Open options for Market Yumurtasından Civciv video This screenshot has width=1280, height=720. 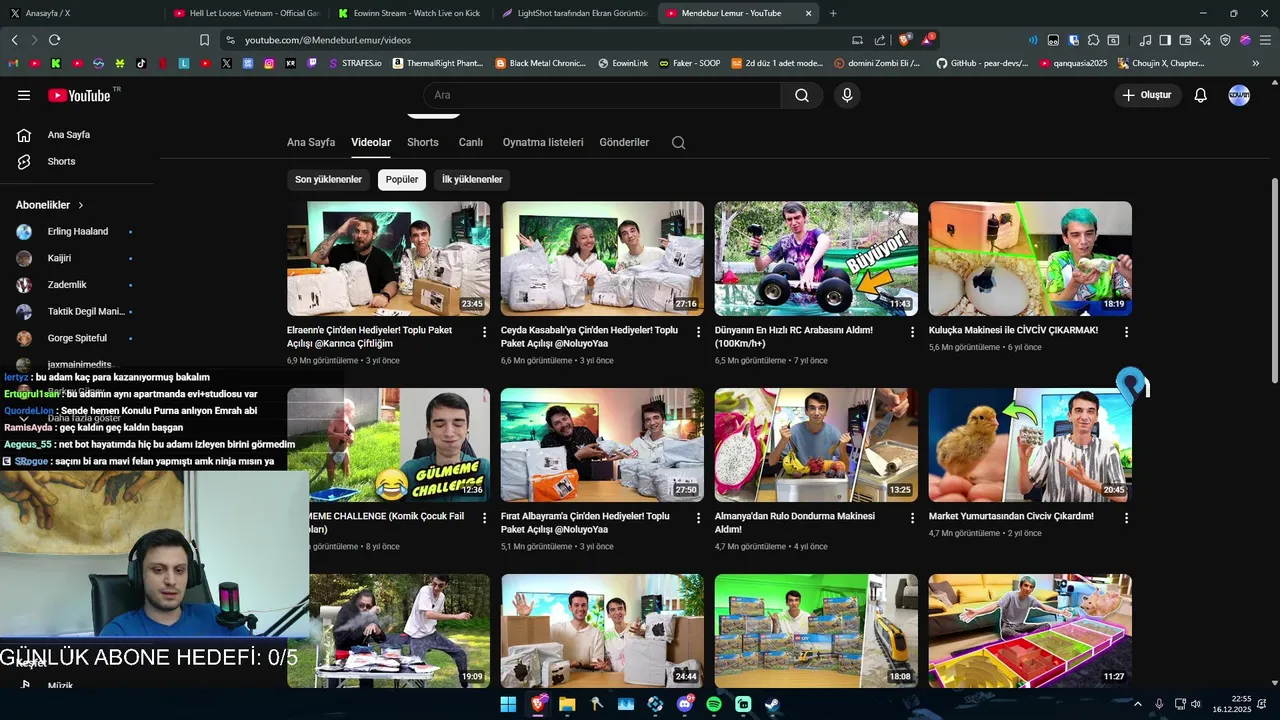1127,518
